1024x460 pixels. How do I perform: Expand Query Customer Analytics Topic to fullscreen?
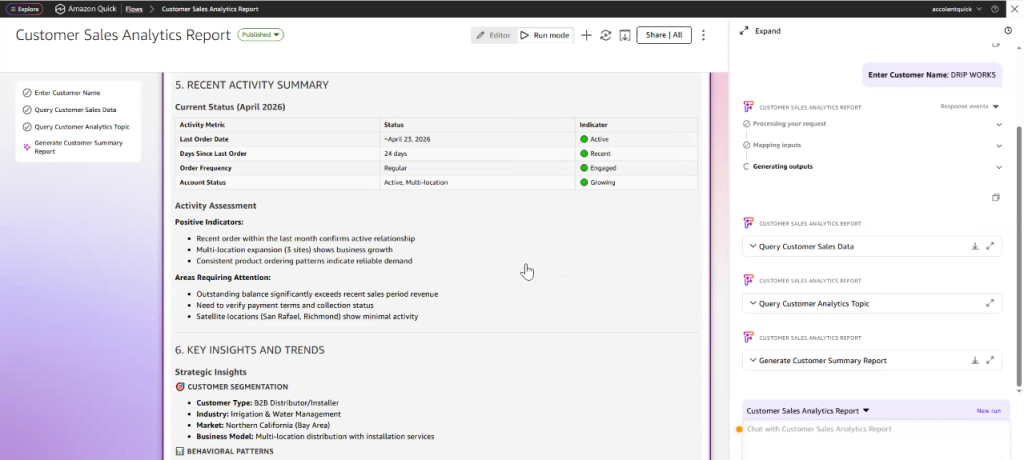[990, 303]
